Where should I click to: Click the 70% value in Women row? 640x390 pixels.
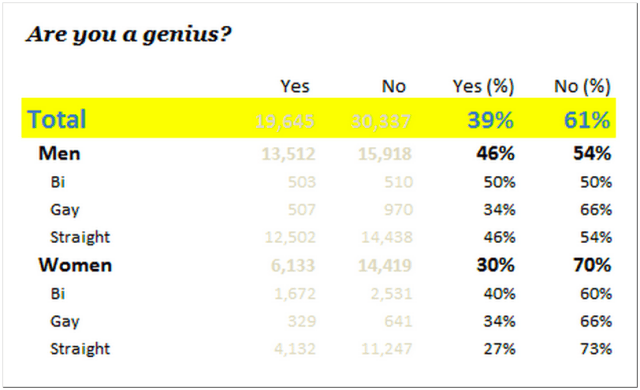pos(592,265)
